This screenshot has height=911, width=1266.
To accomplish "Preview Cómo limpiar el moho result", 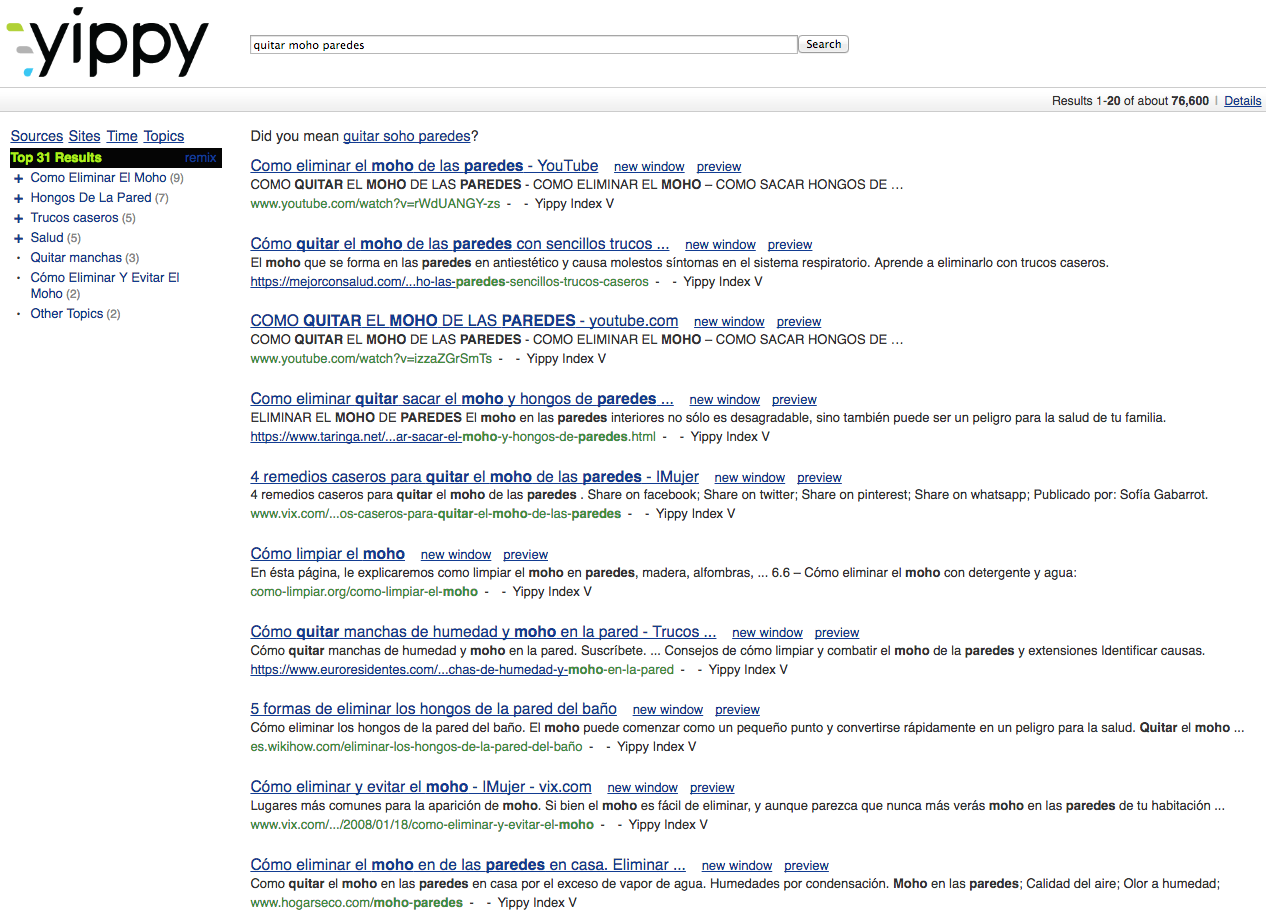I will click(526, 555).
